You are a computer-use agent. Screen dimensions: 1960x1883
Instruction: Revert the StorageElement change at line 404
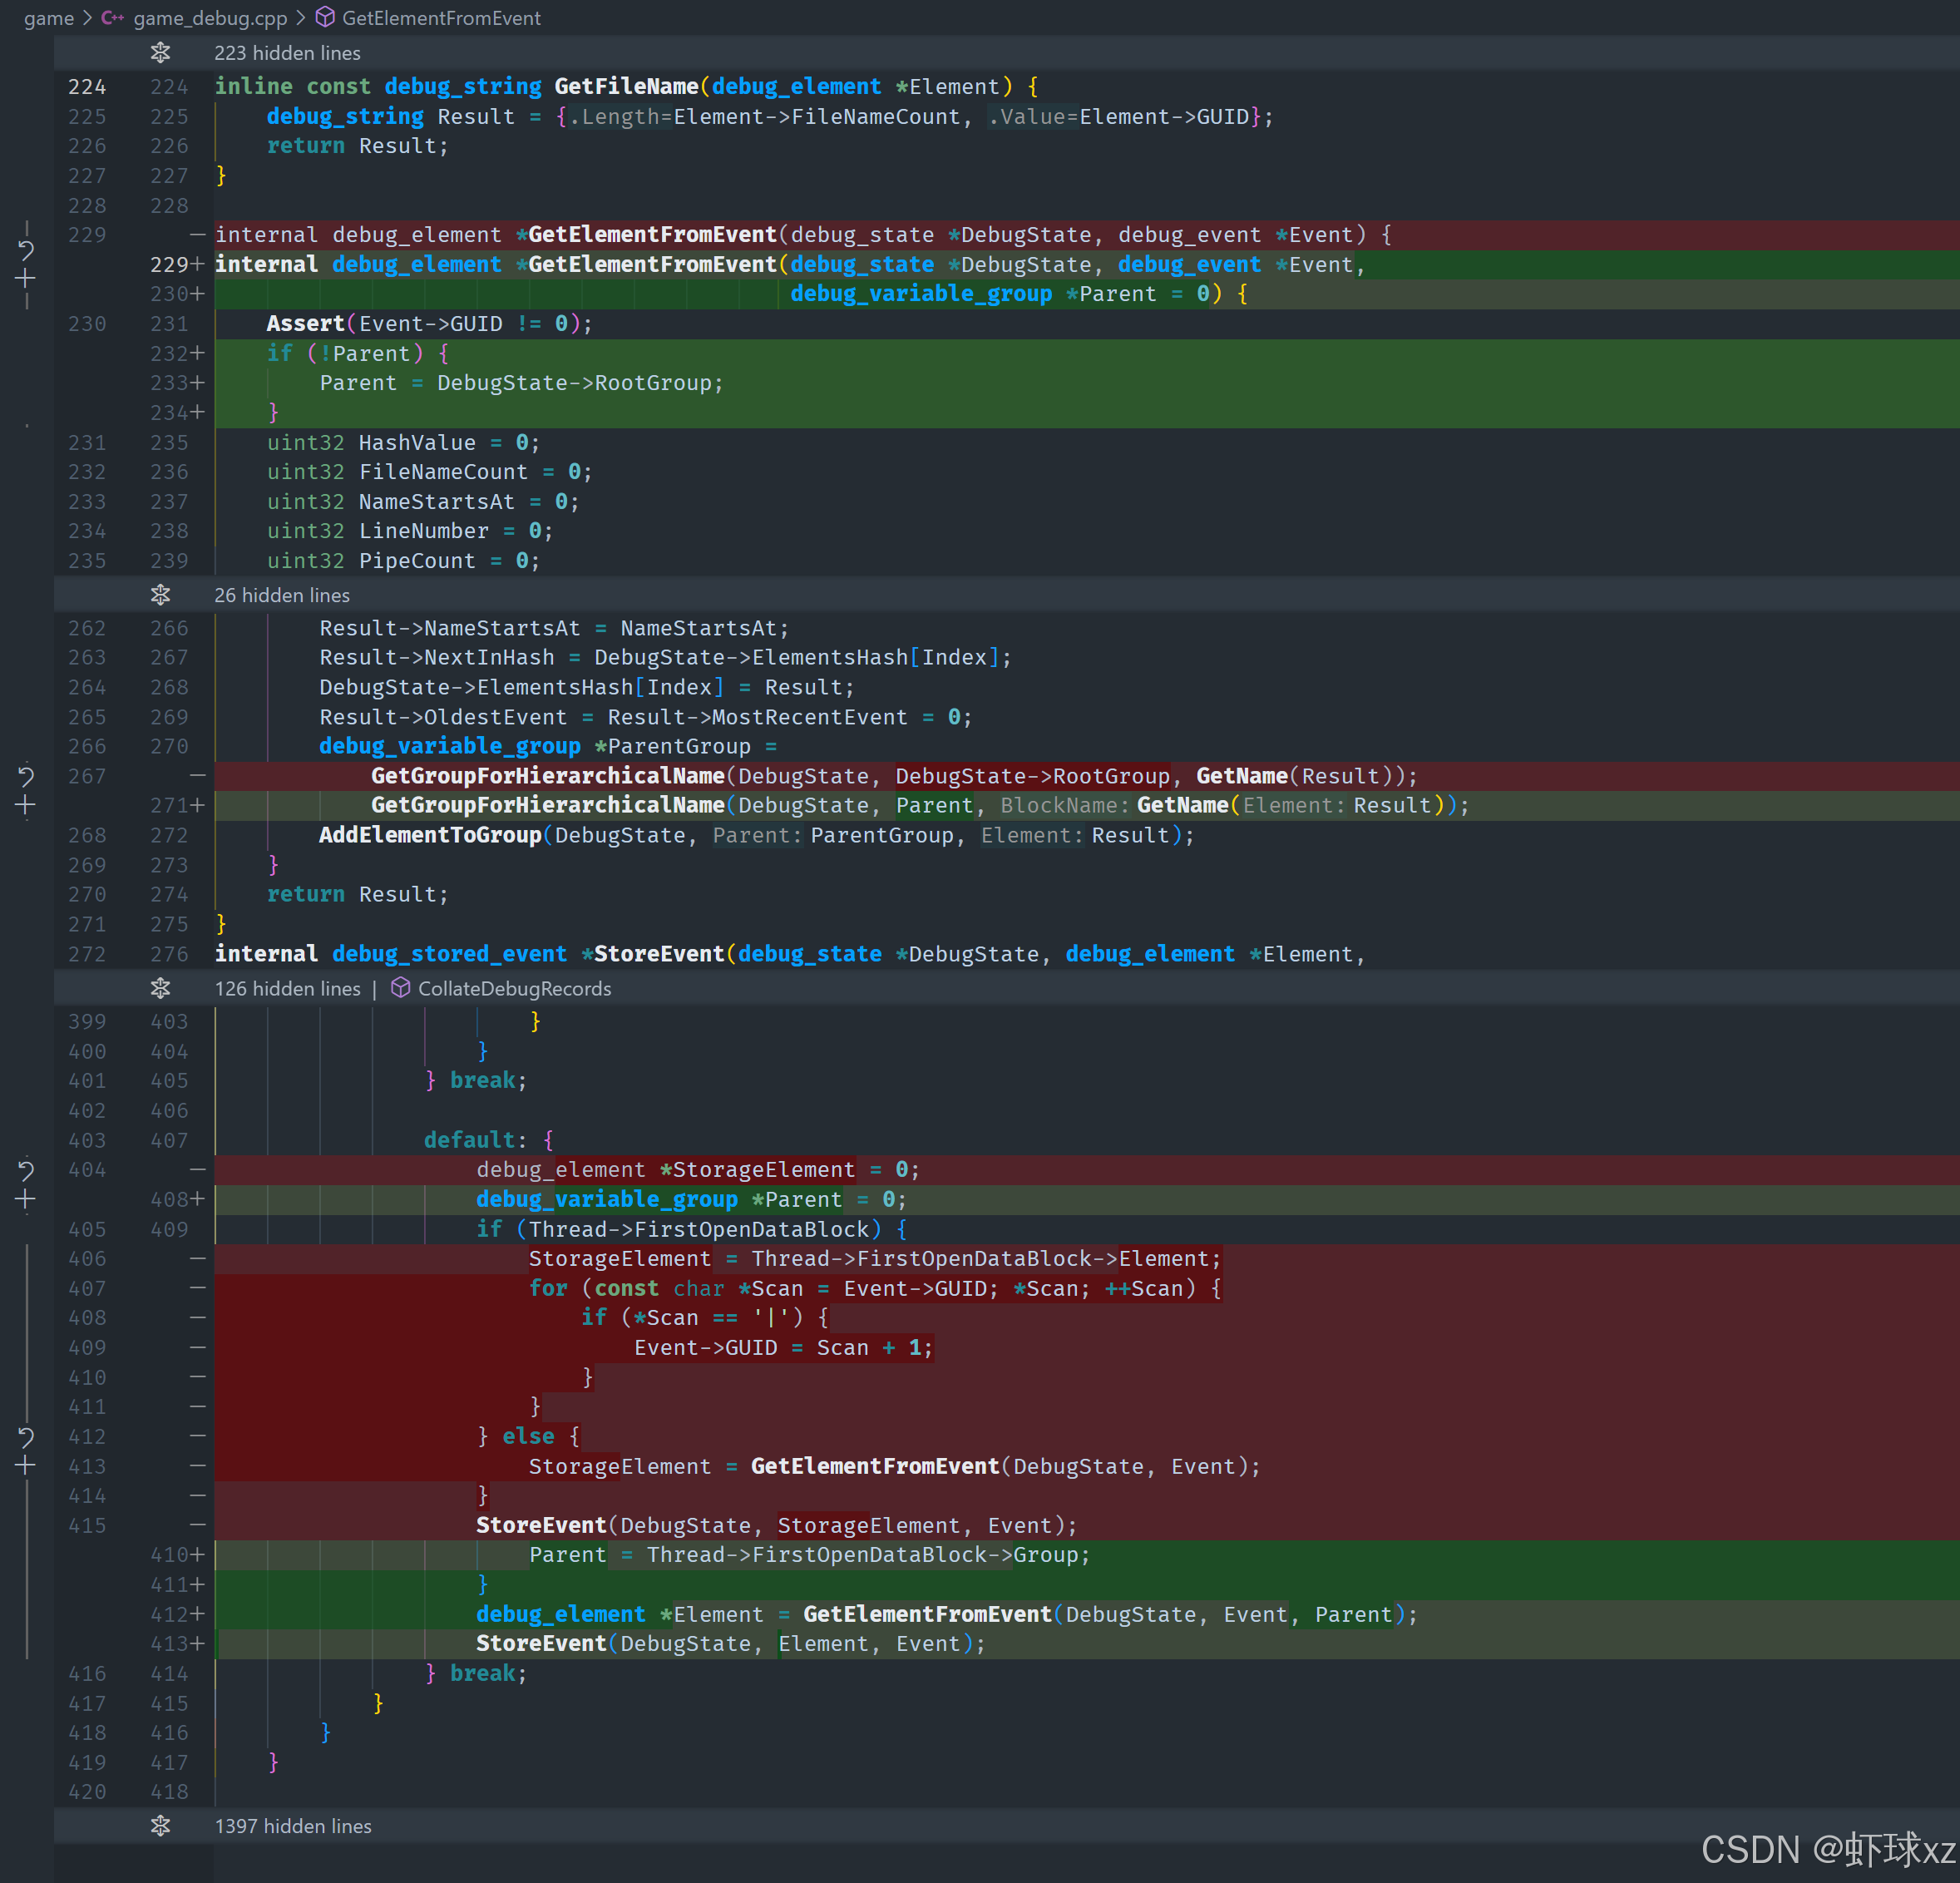coord(26,1170)
